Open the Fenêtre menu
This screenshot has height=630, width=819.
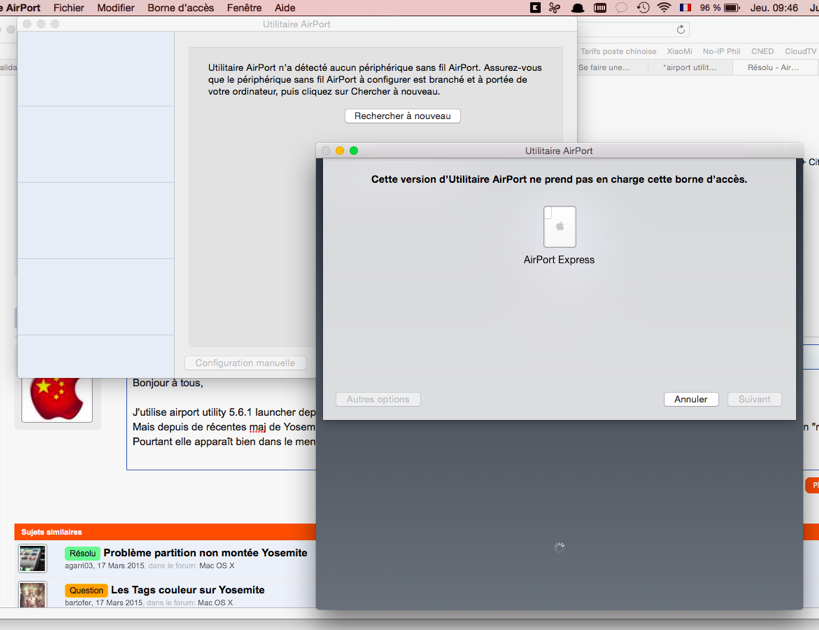coord(244,8)
